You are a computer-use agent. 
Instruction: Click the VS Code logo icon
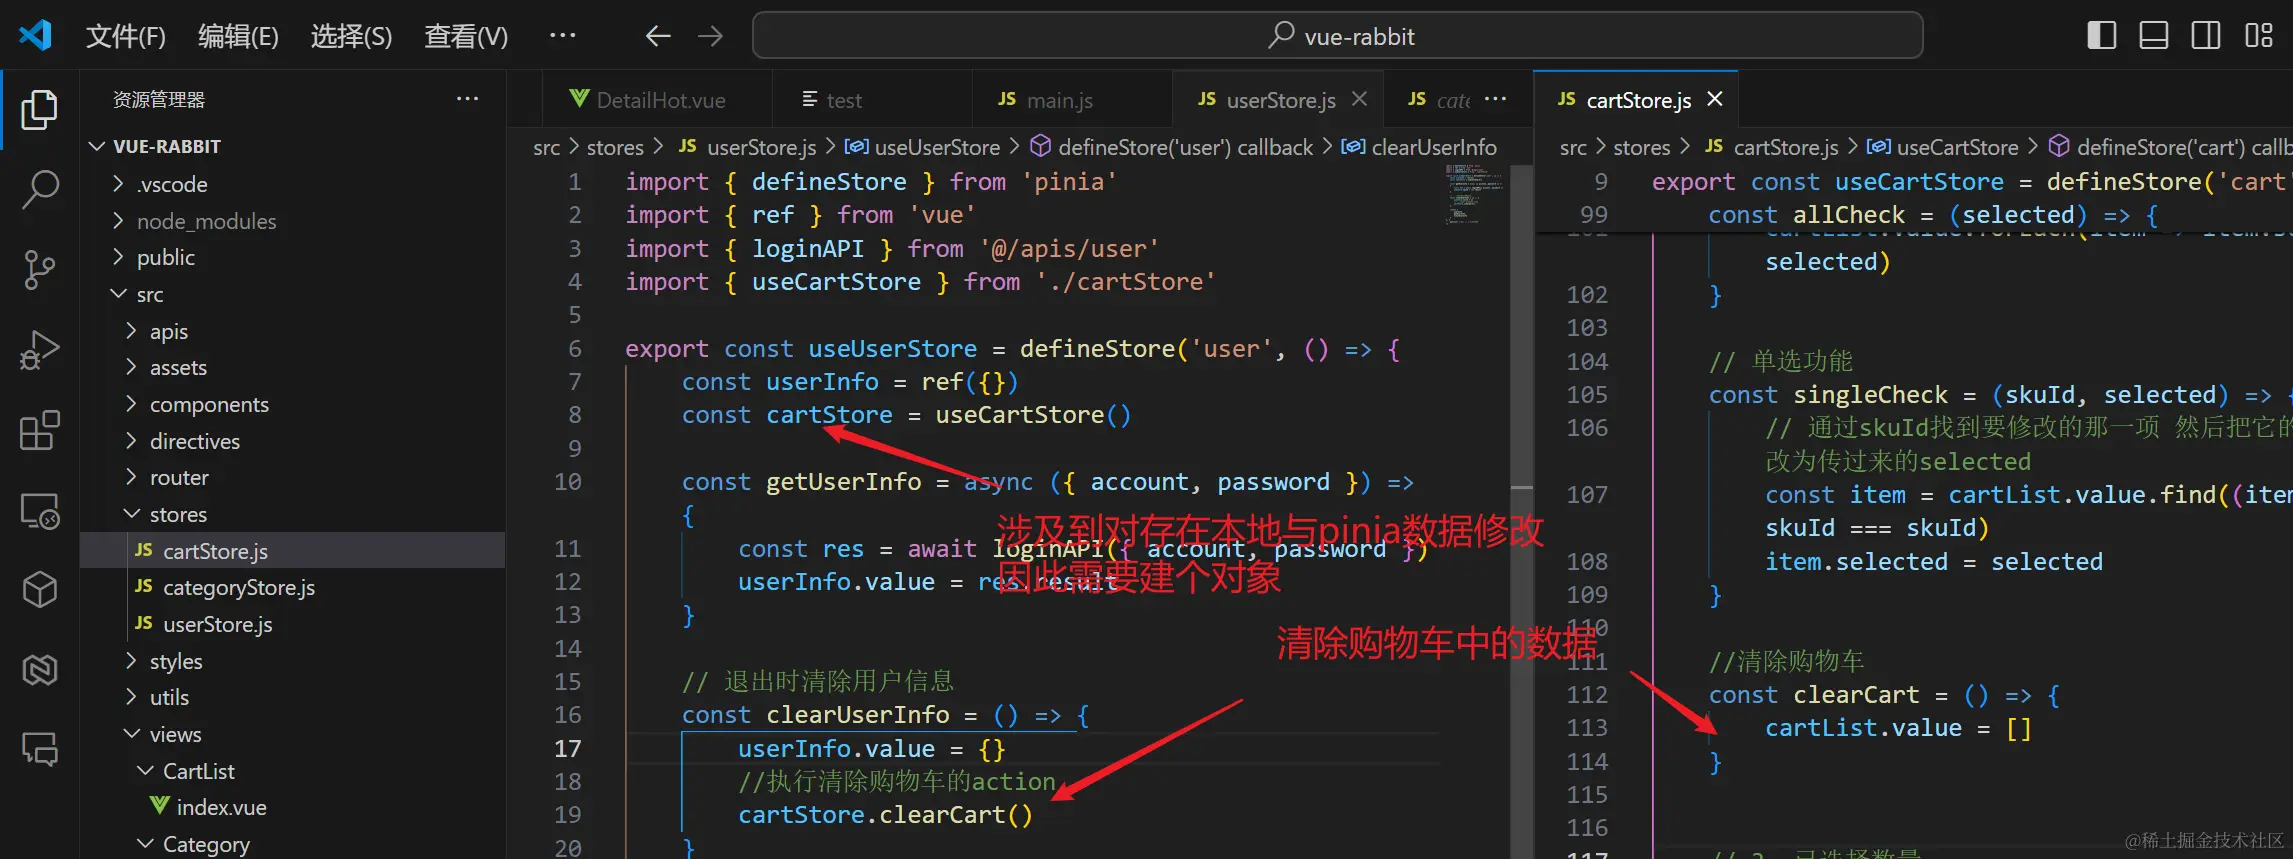(x=35, y=36)
